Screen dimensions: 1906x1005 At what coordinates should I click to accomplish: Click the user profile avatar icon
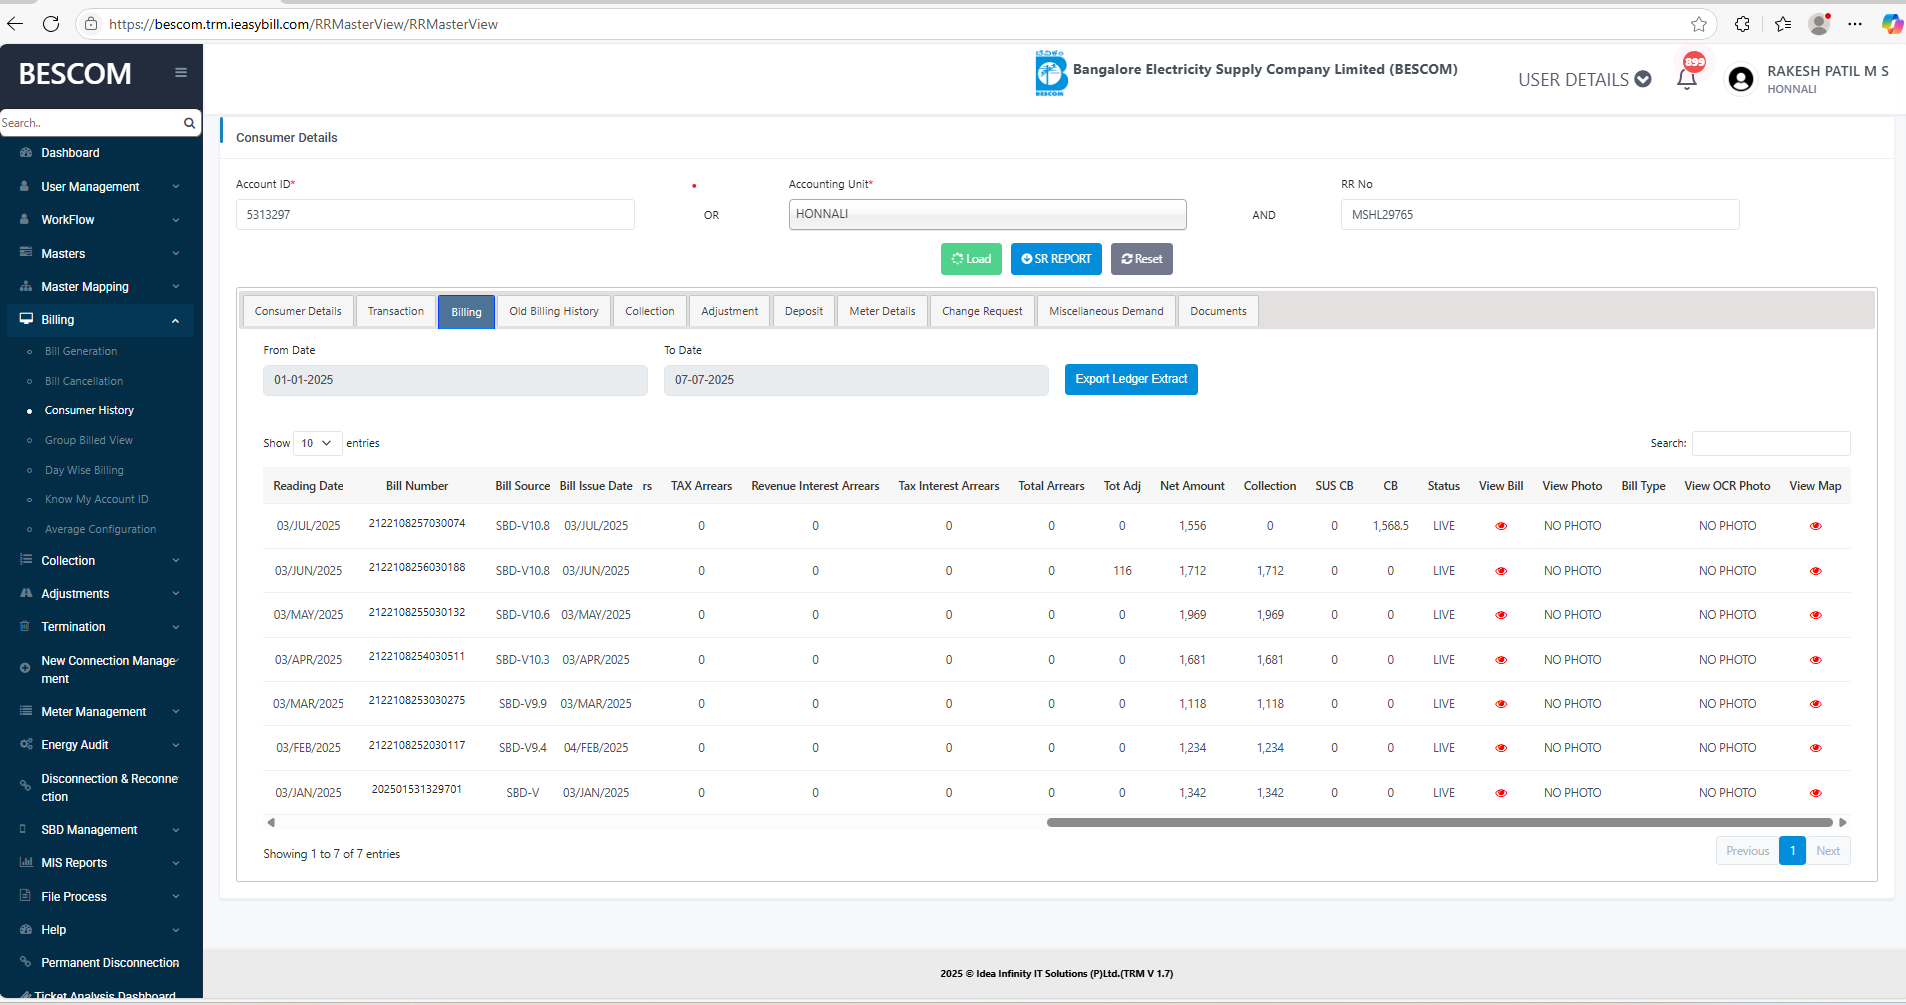pos(1741,80)
